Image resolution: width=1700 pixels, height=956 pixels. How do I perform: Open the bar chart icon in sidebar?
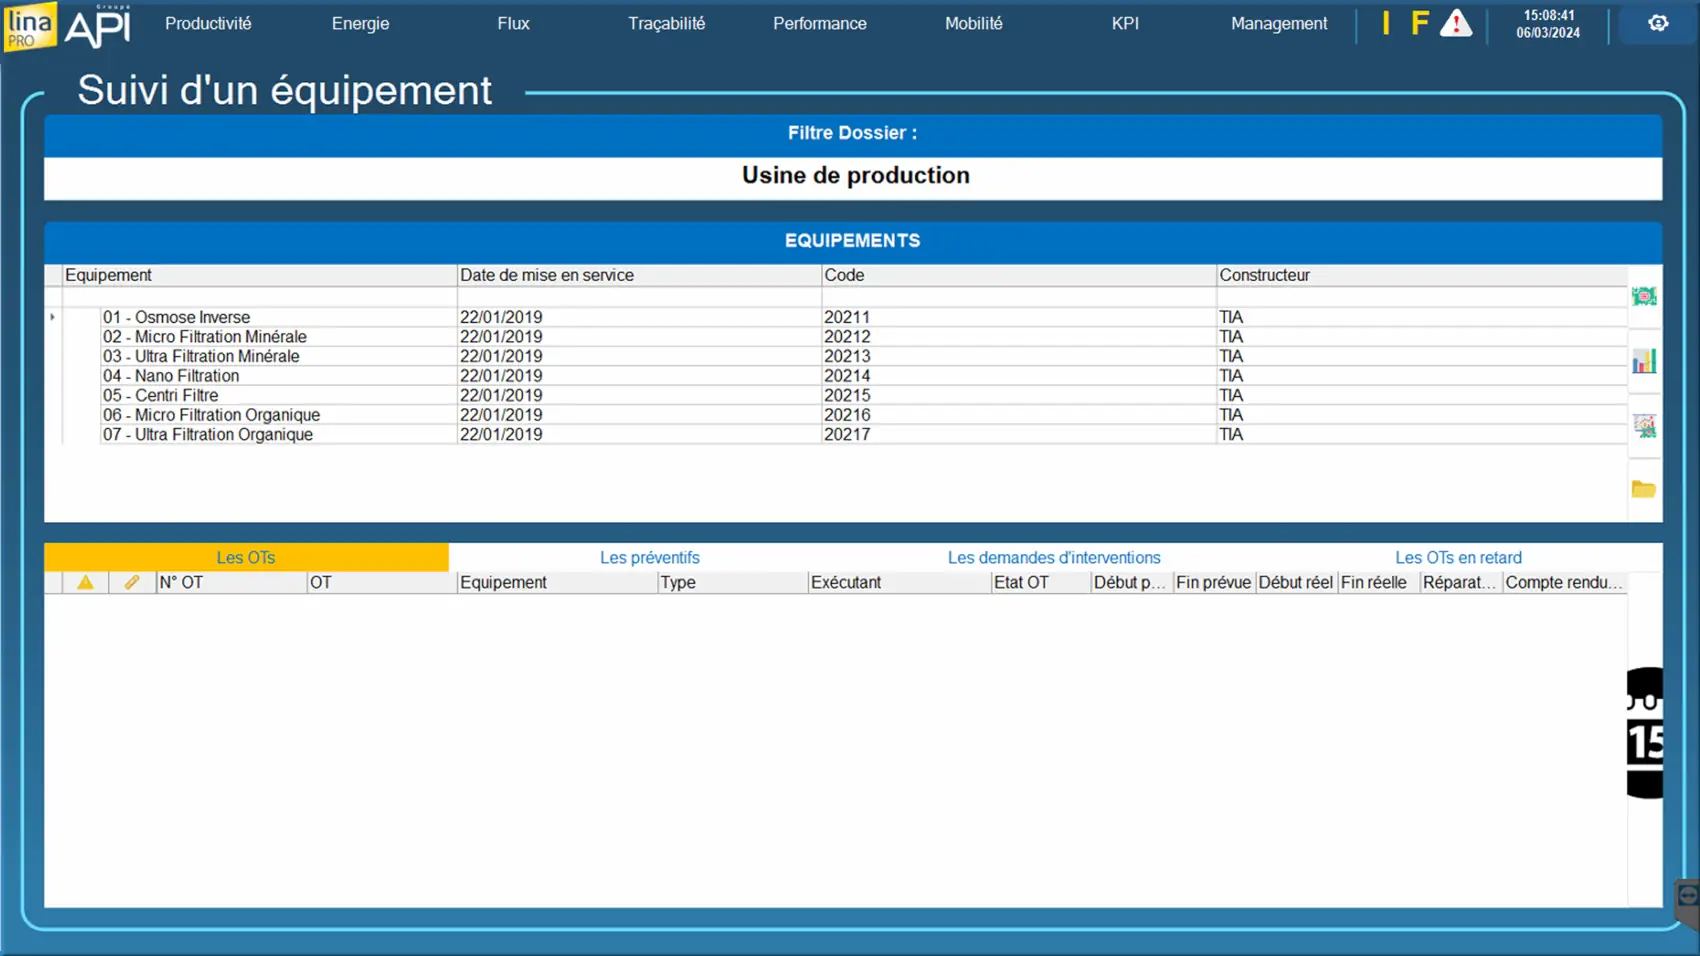1643,361
